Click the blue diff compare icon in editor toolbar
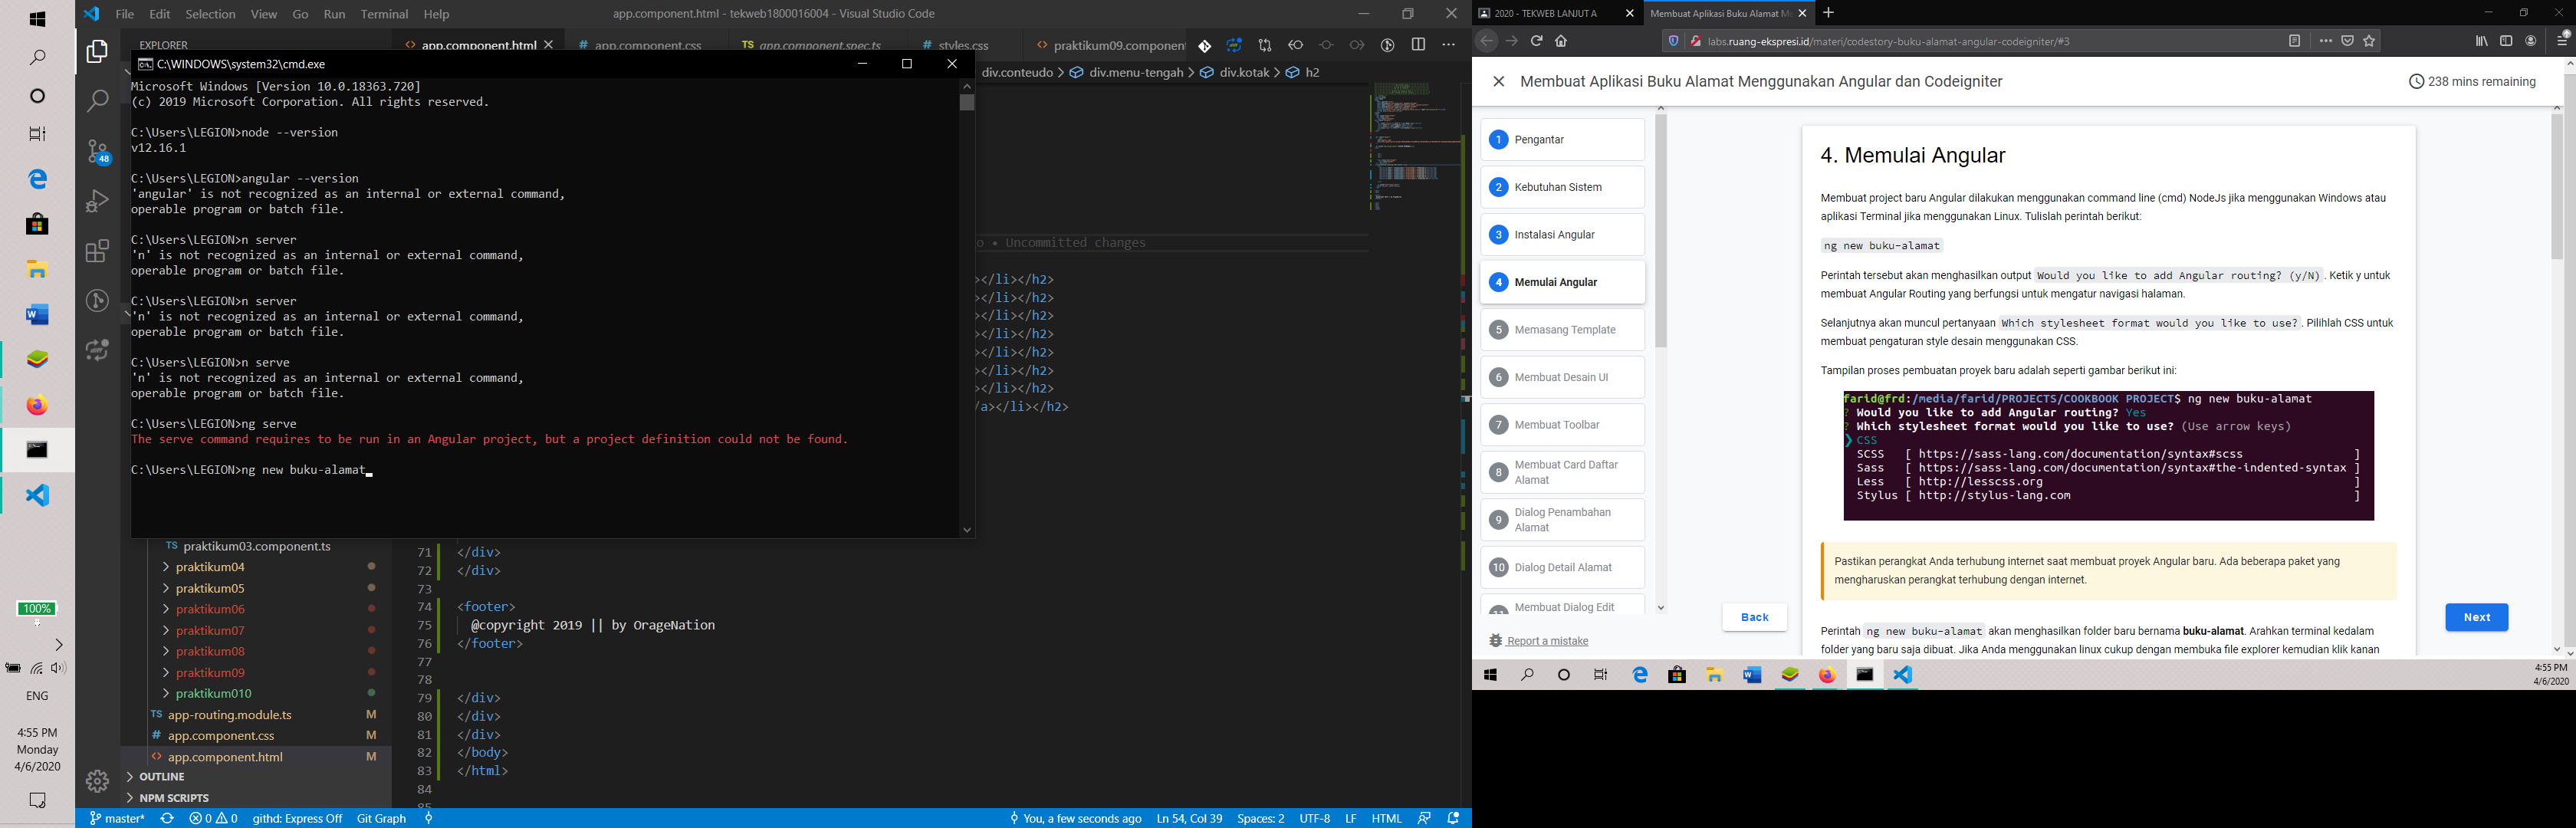 click(x=1235, y=45)
